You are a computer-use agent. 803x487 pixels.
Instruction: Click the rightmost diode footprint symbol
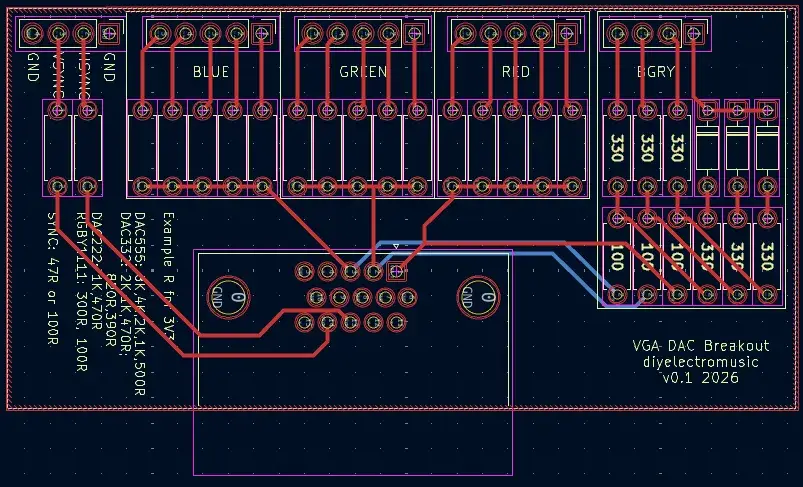coord(767,149)
